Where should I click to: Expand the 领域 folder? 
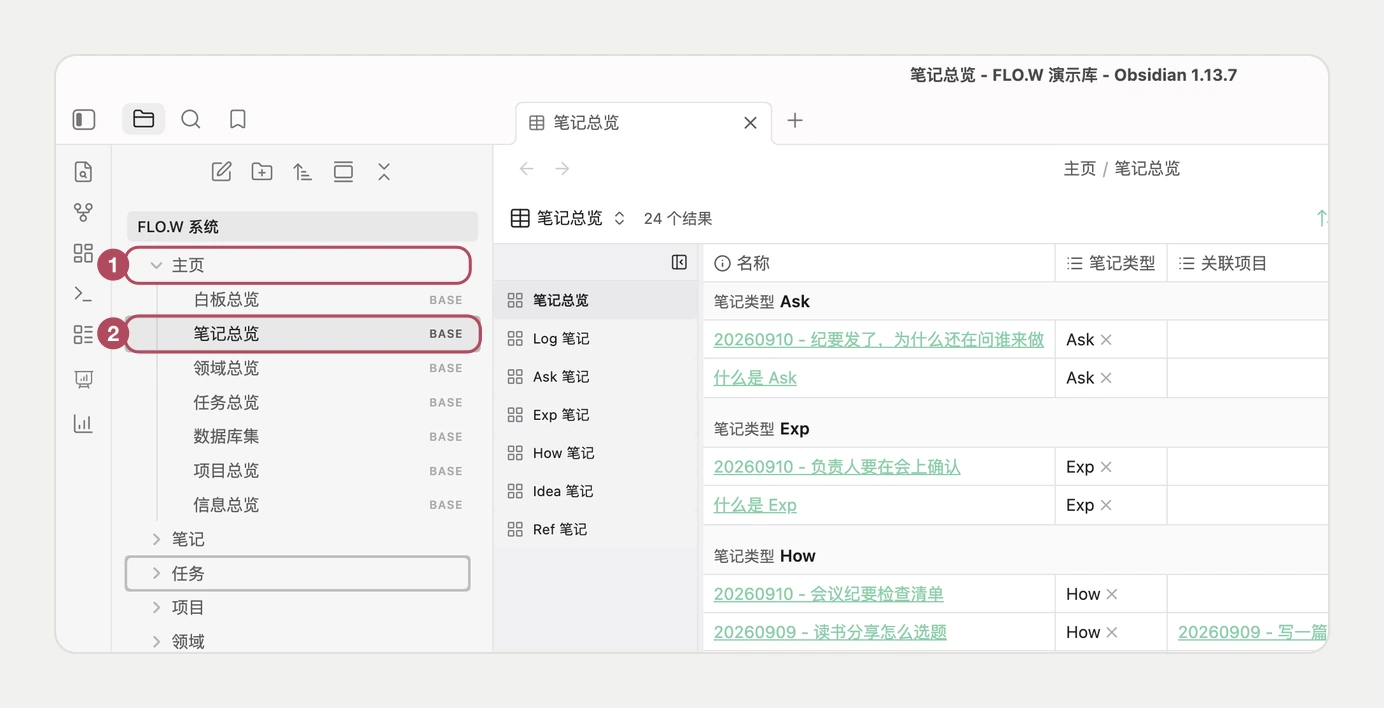[x=156, y=641]
